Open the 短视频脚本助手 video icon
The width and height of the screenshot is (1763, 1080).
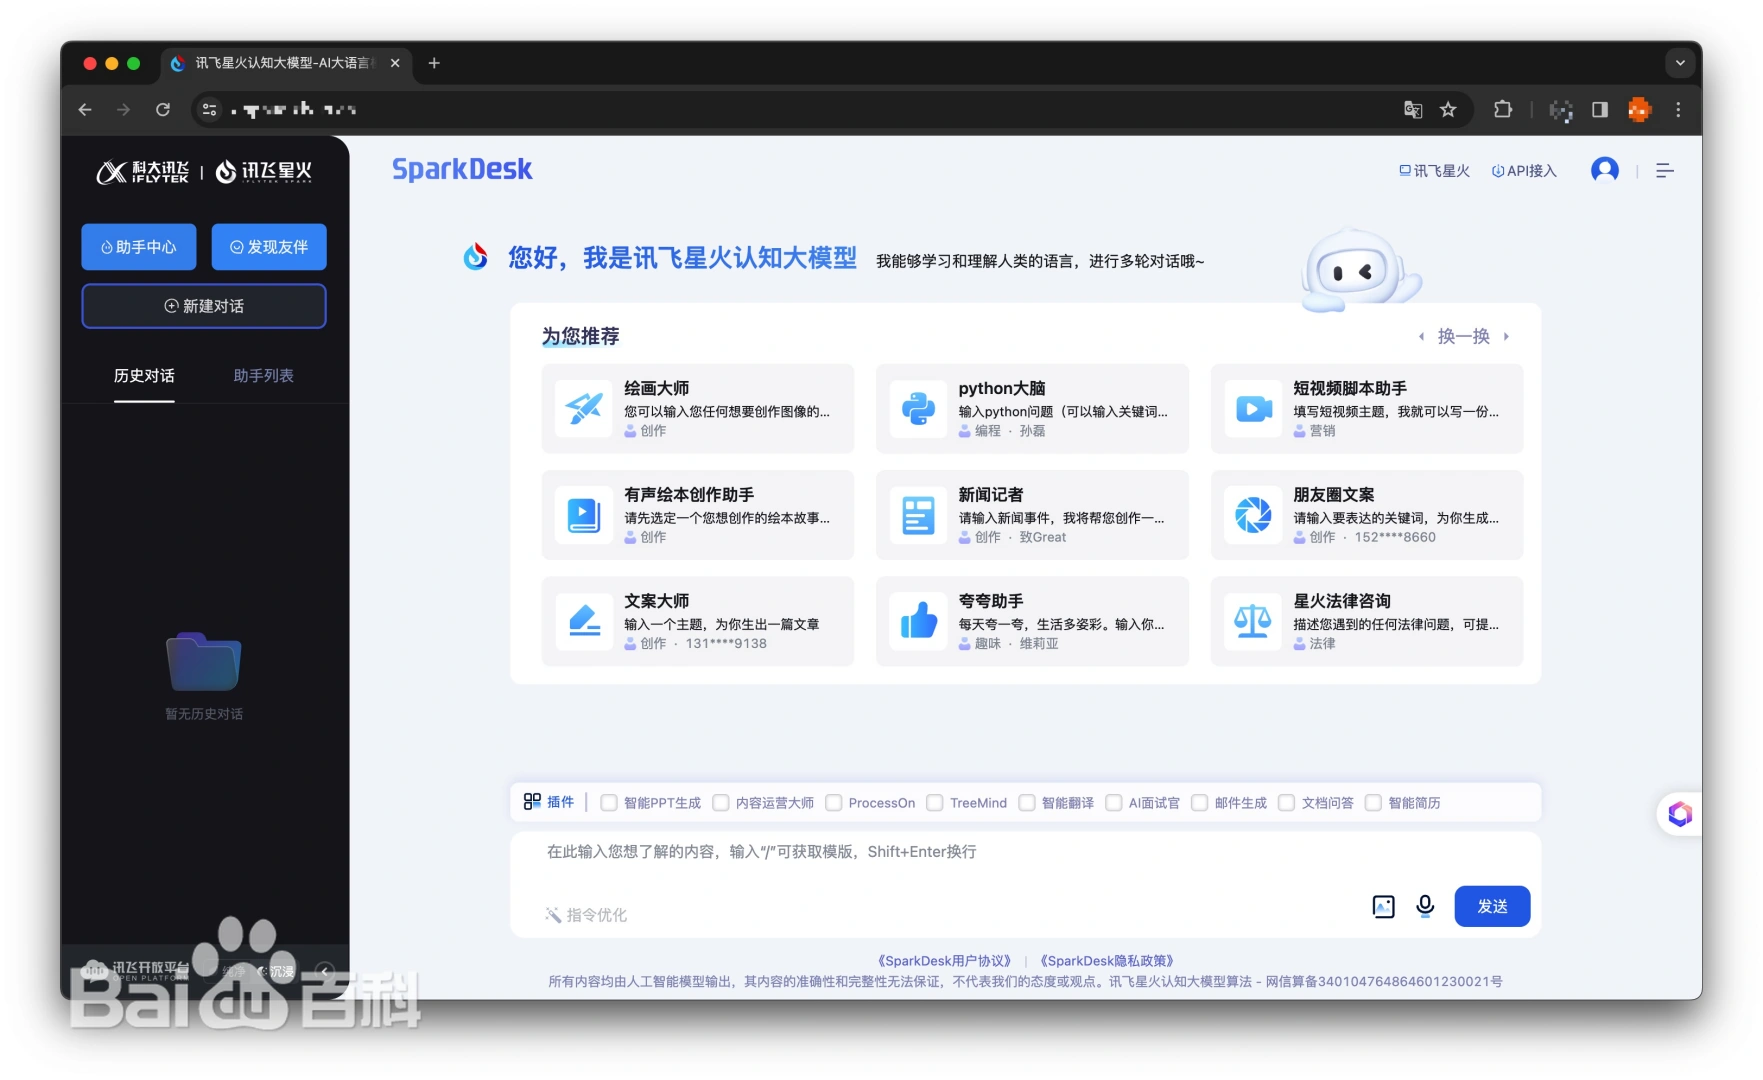1253,408
